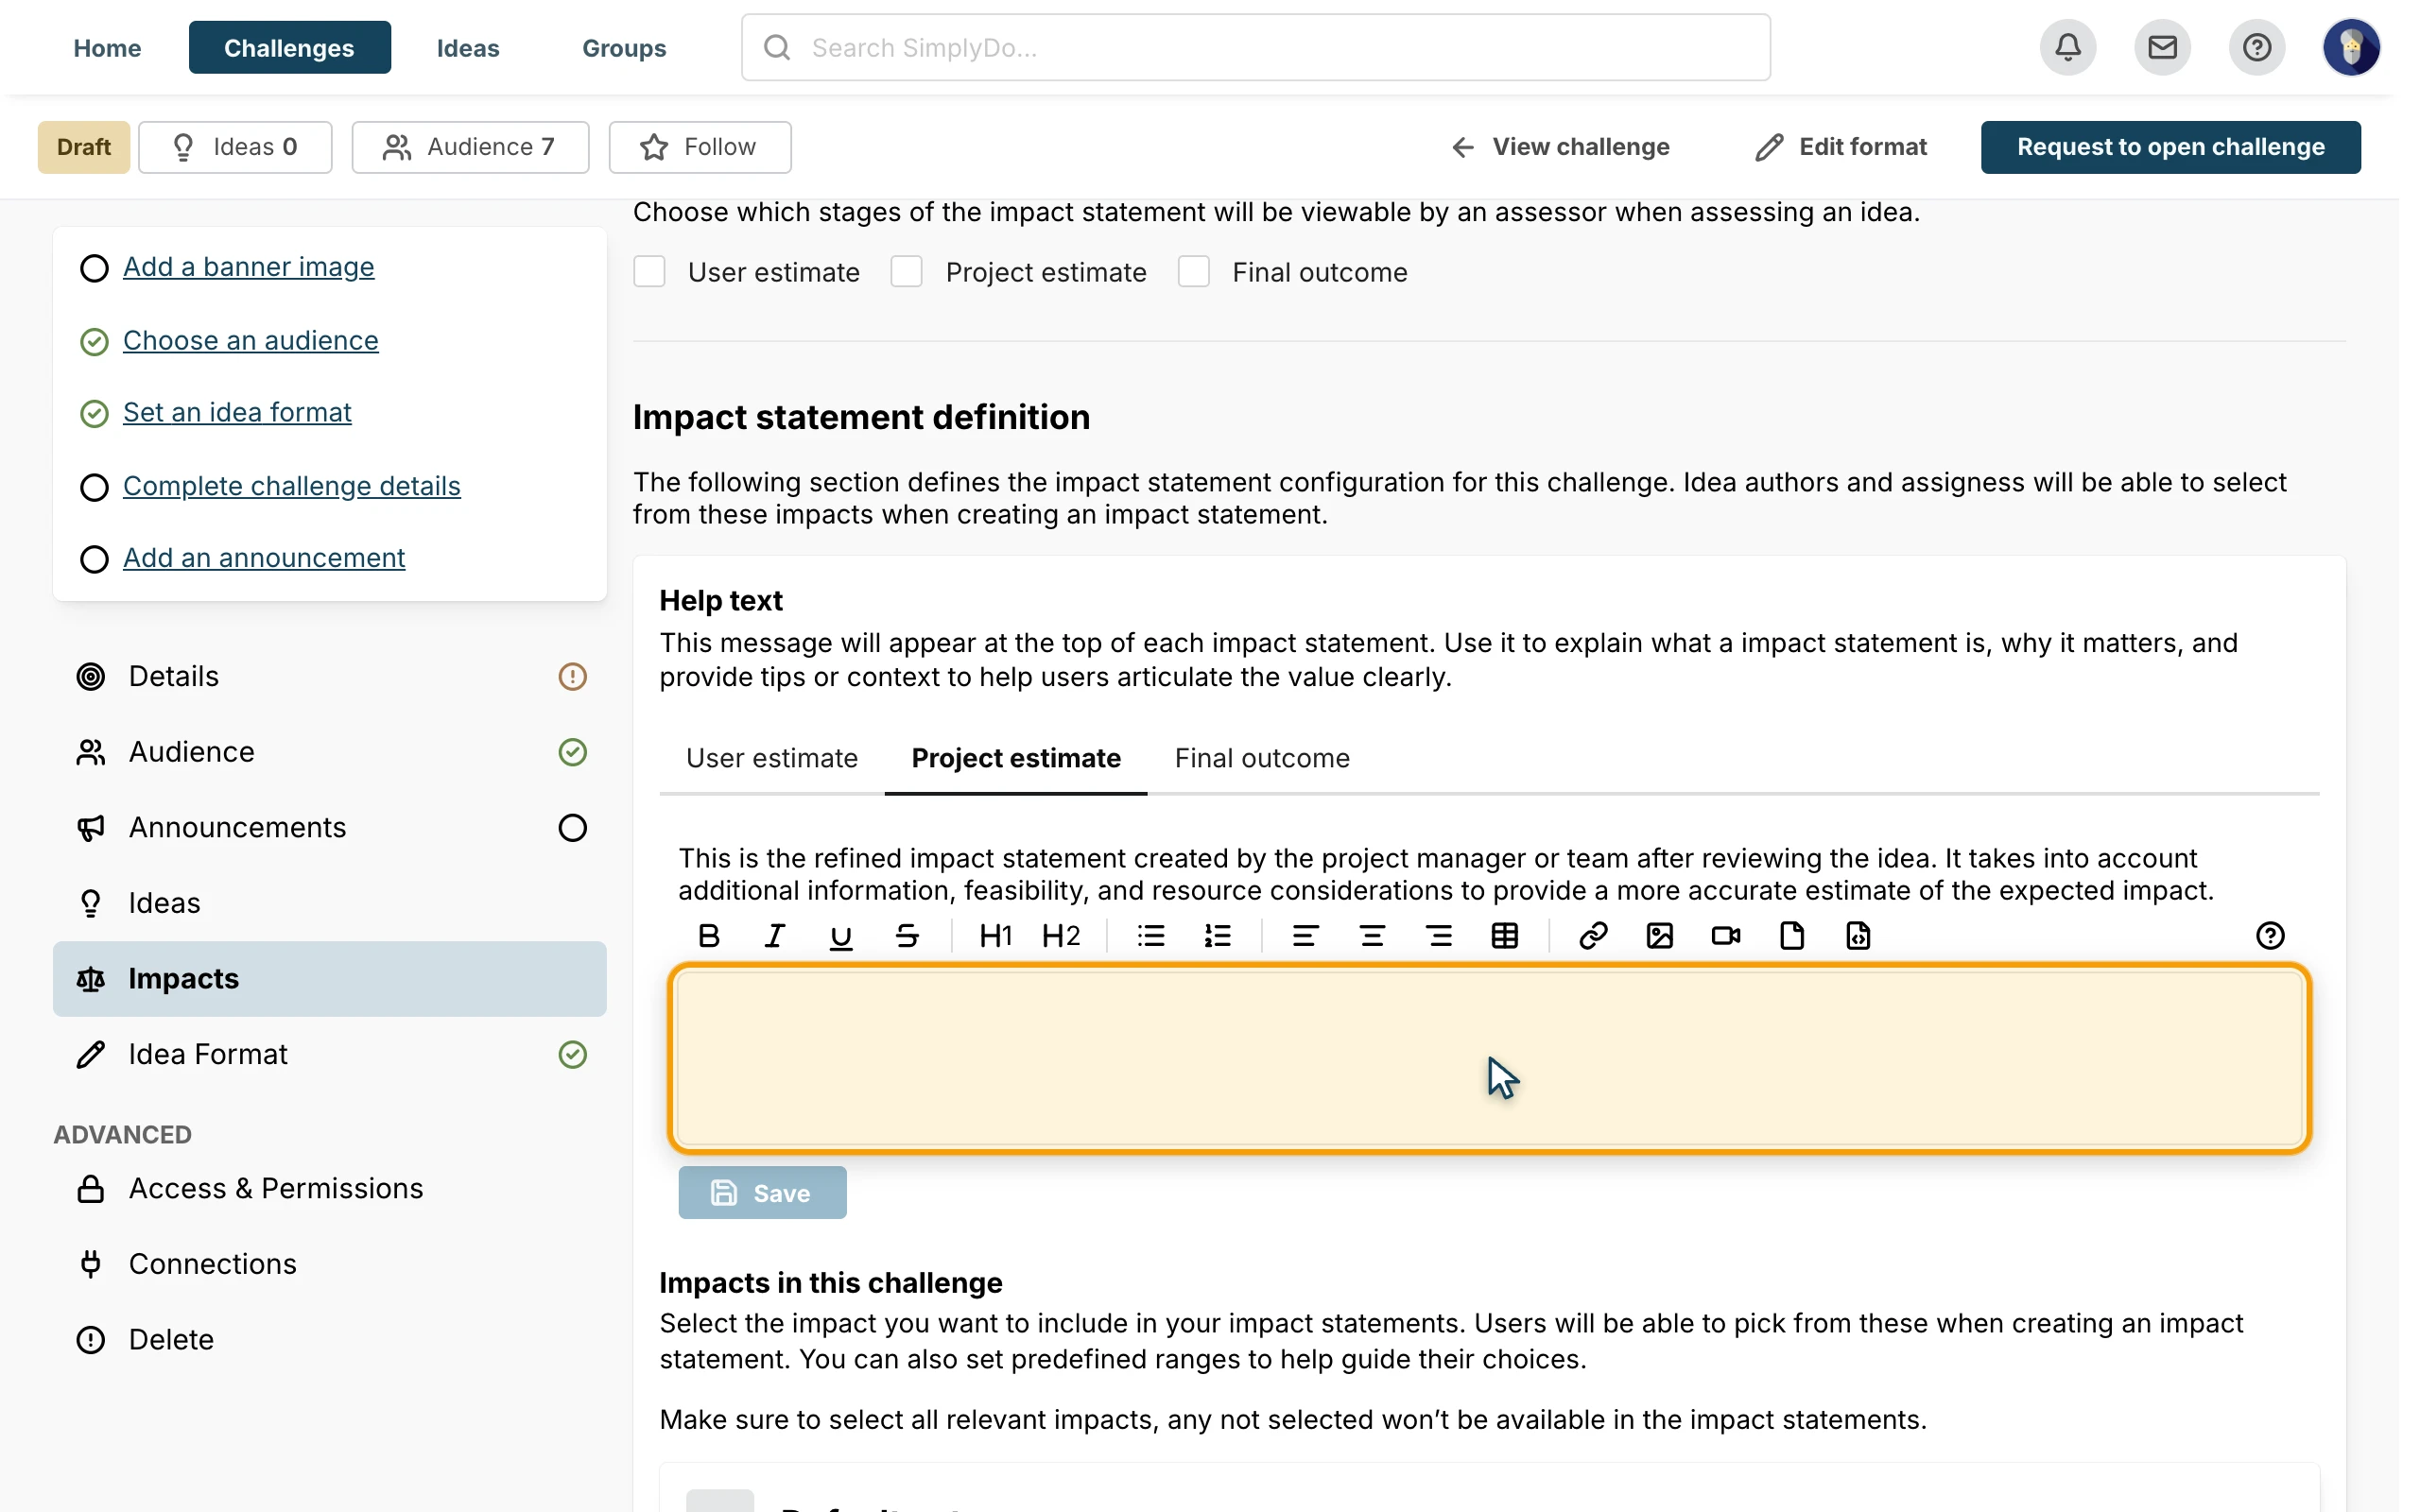2420x1512 pixels.
Task: Open the messages envelope icon
Action: click(2162, 47)
